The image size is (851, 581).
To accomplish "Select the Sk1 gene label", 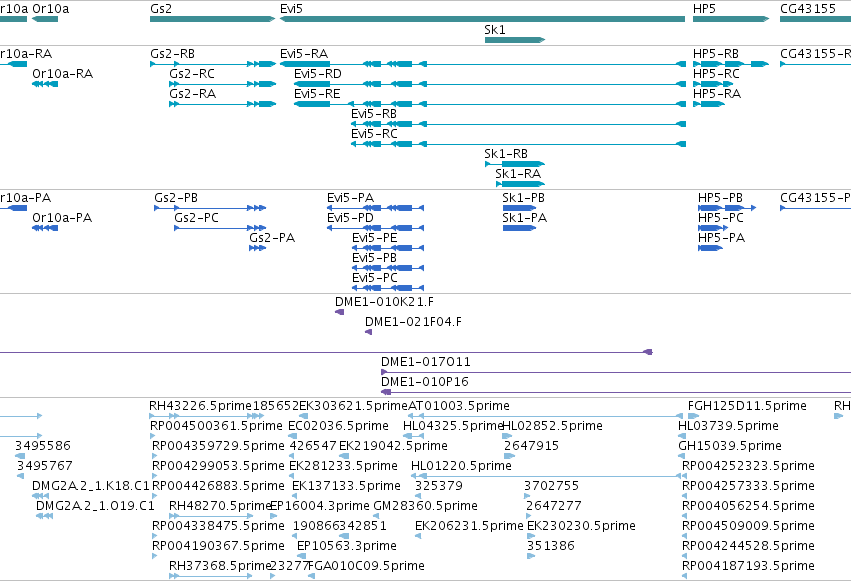I will click(x=495, y=29).
